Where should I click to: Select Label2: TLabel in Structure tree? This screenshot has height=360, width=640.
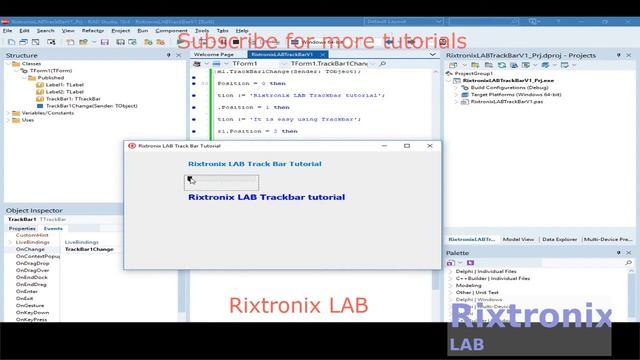64,92
